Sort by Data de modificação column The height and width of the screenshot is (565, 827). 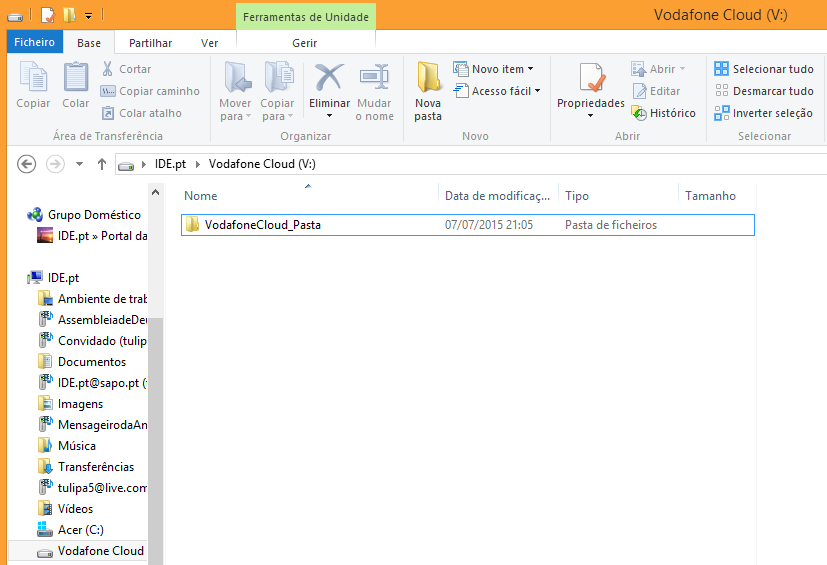tap(498, 196)
